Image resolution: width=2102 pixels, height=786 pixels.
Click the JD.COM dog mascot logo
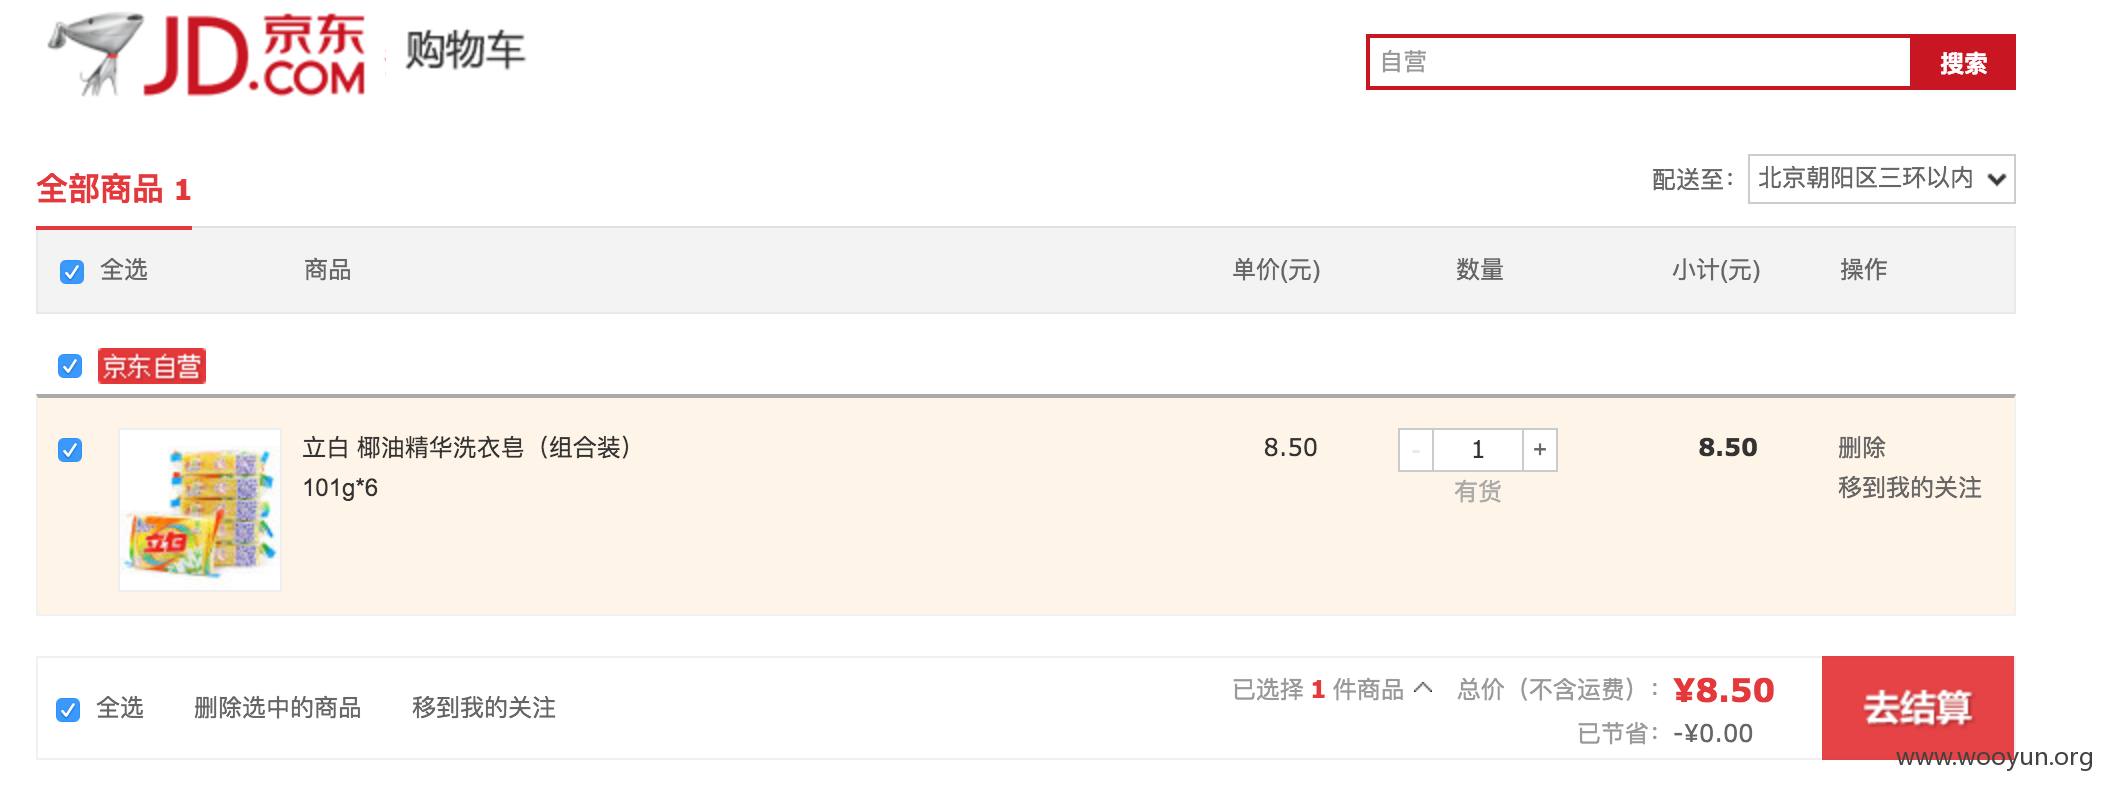93,53
